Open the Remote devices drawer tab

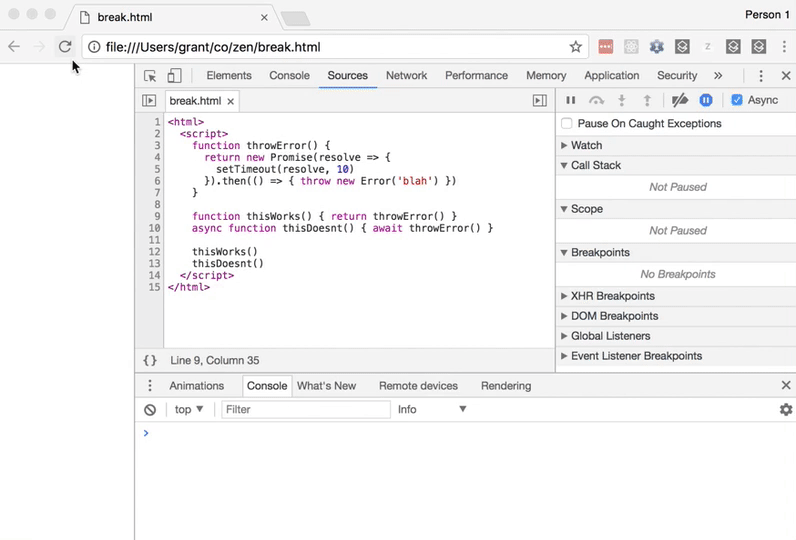tap(418, 386)
